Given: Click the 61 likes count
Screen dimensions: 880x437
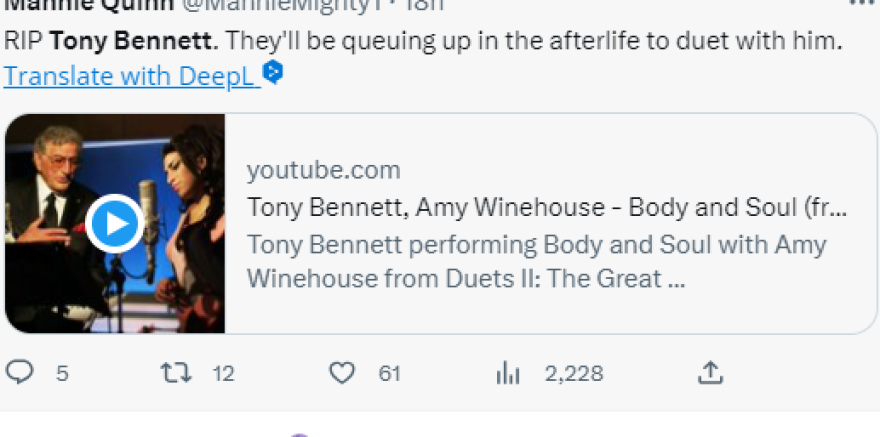Looking at the screenshot, I should coord(389,374).
